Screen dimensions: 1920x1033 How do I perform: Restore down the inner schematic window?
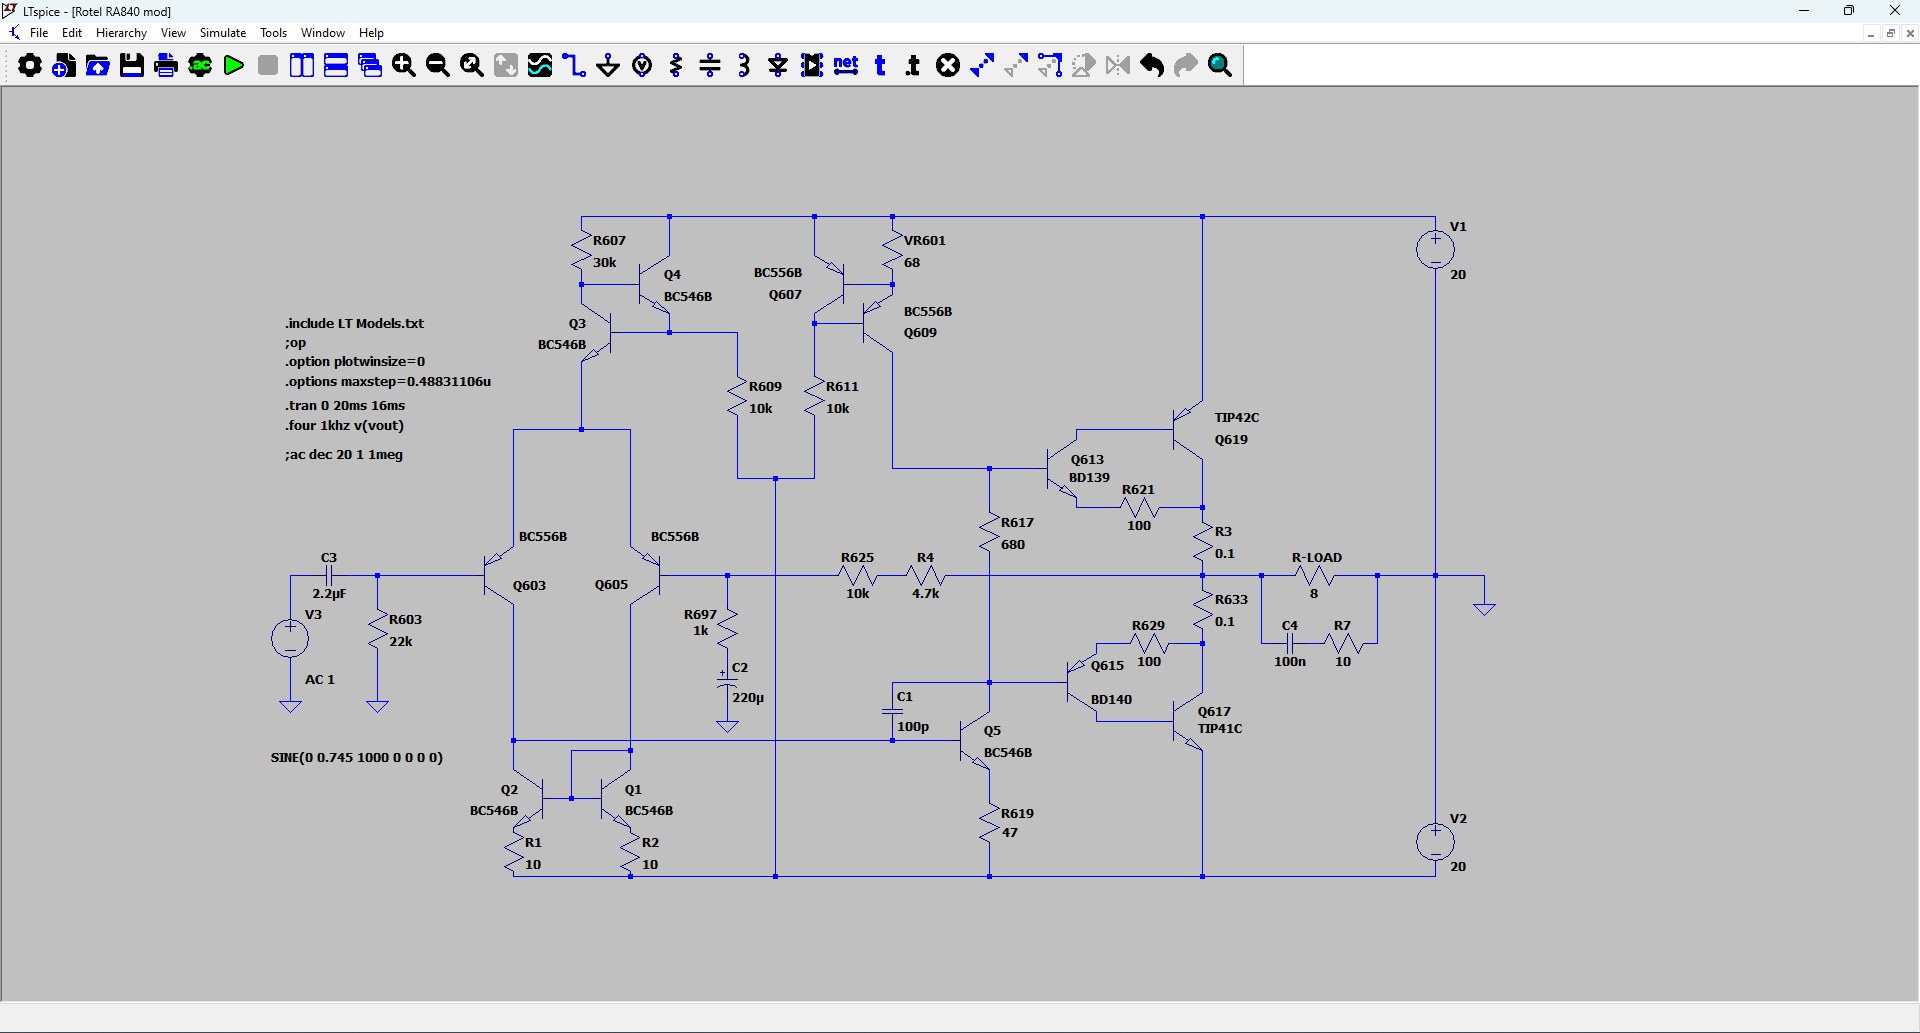coord(1891,33)
